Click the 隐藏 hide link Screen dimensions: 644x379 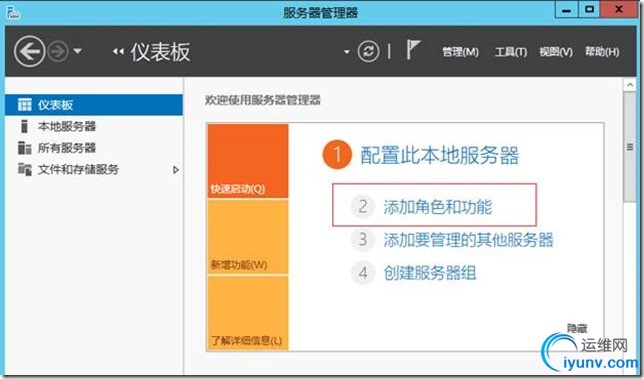tap(577, 328)
